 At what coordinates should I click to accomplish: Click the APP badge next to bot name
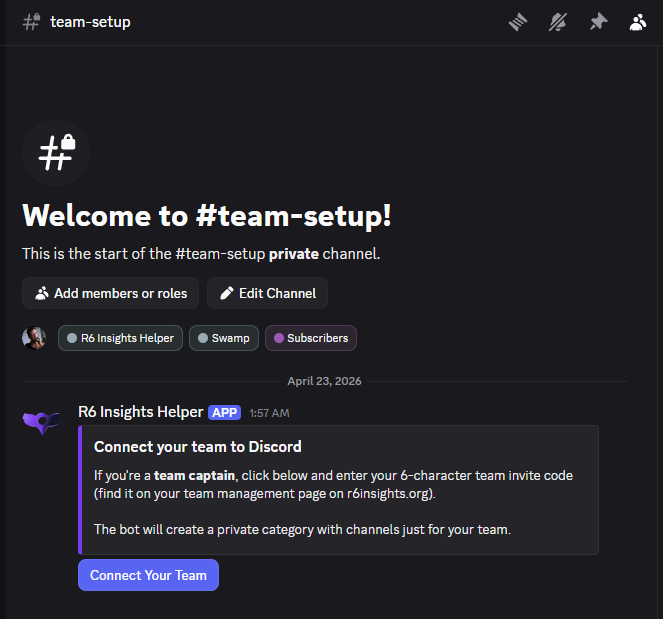[224, 413]
